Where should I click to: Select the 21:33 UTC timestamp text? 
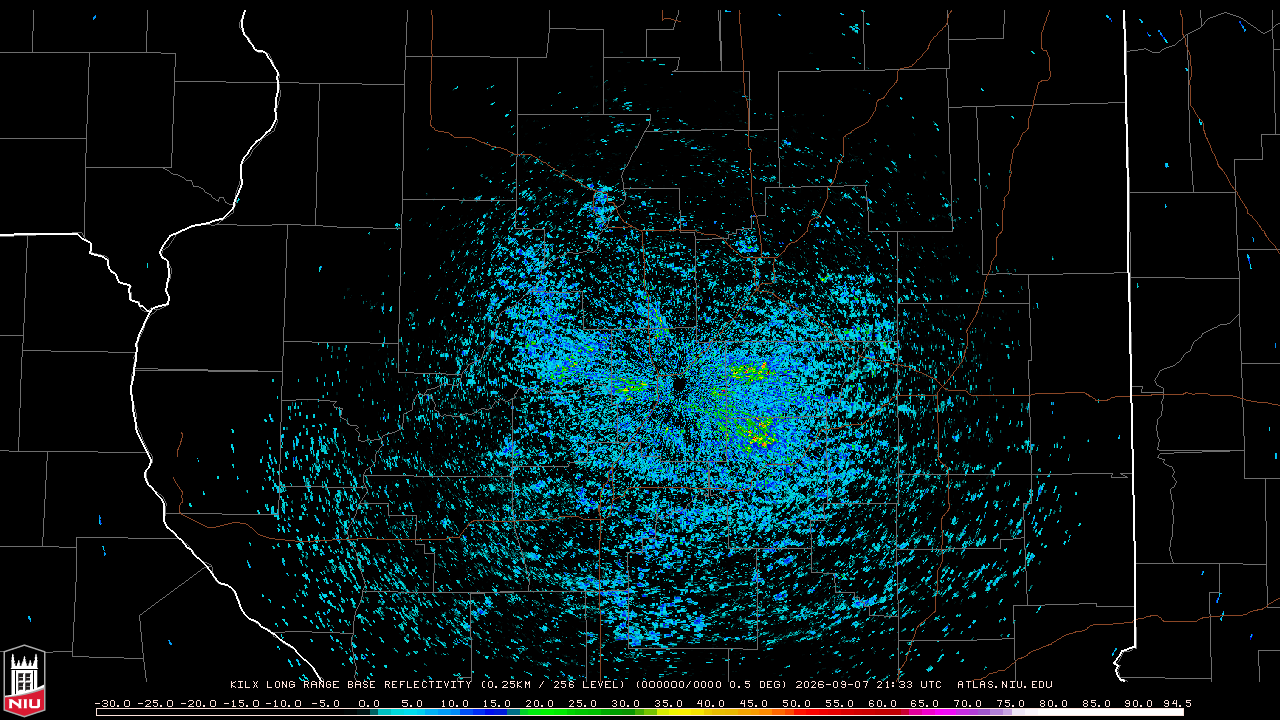[905, 685]
